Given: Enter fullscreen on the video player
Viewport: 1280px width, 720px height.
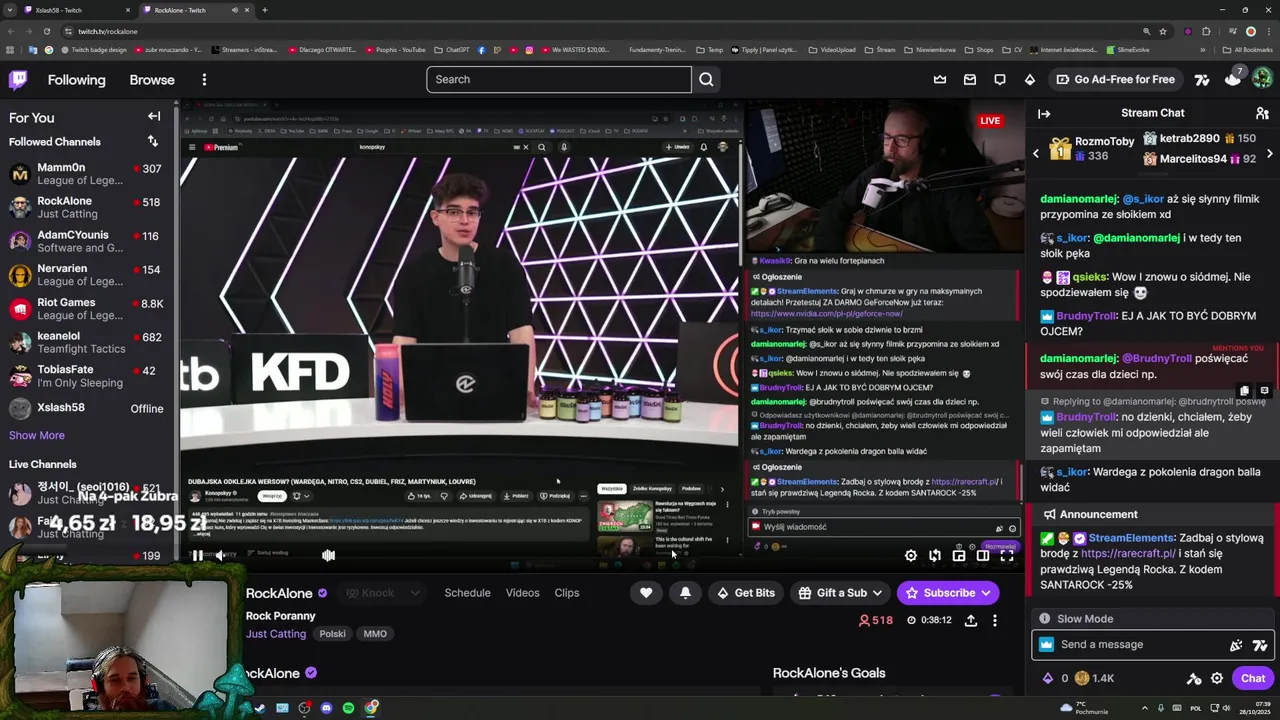Looking at the screenshot, I should [1007, 556].
